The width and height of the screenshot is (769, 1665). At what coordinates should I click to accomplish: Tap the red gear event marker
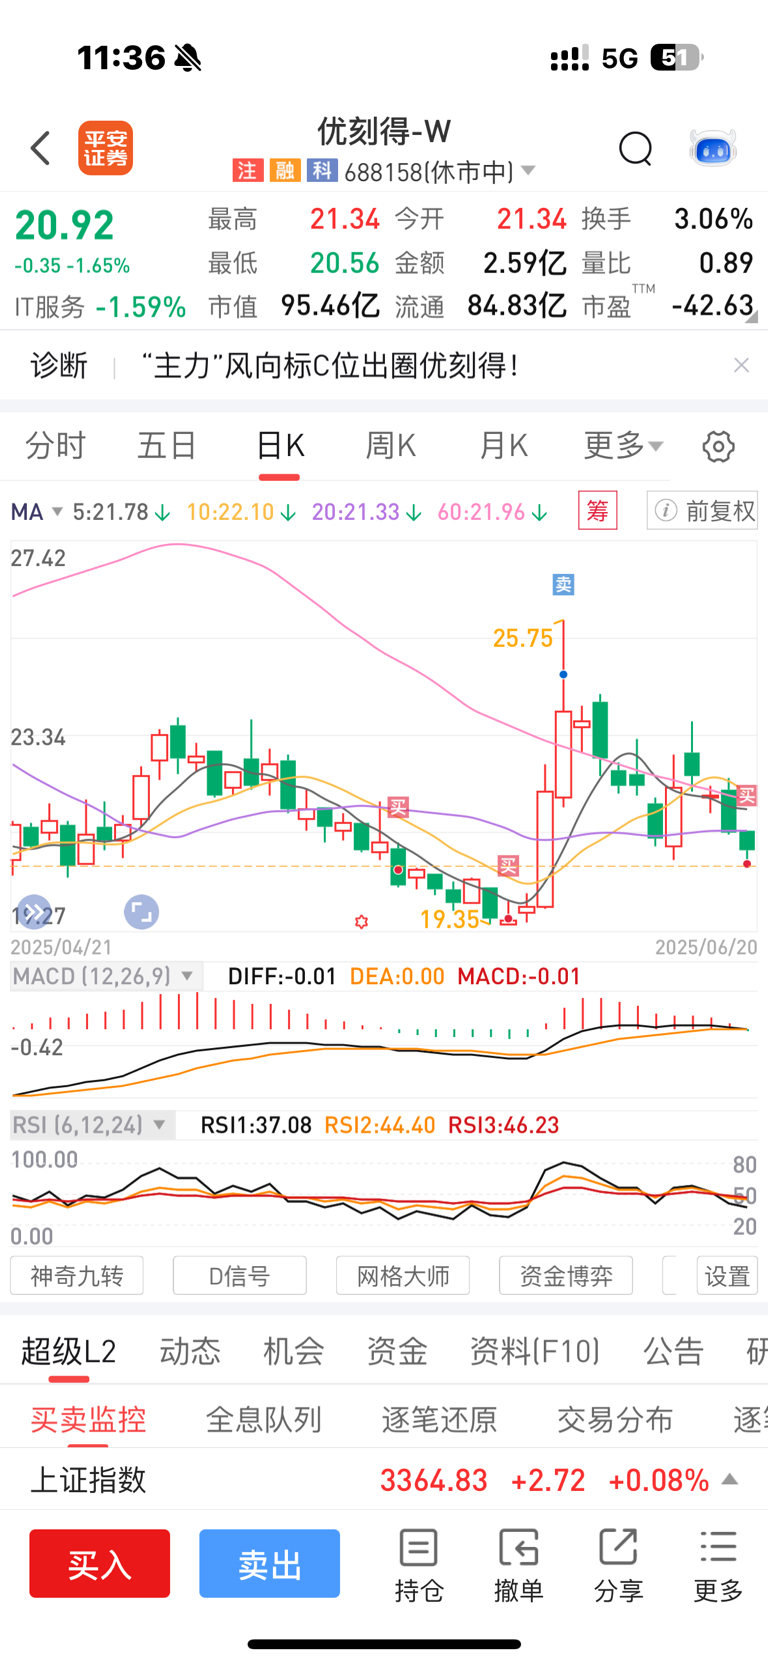[361, 922]
